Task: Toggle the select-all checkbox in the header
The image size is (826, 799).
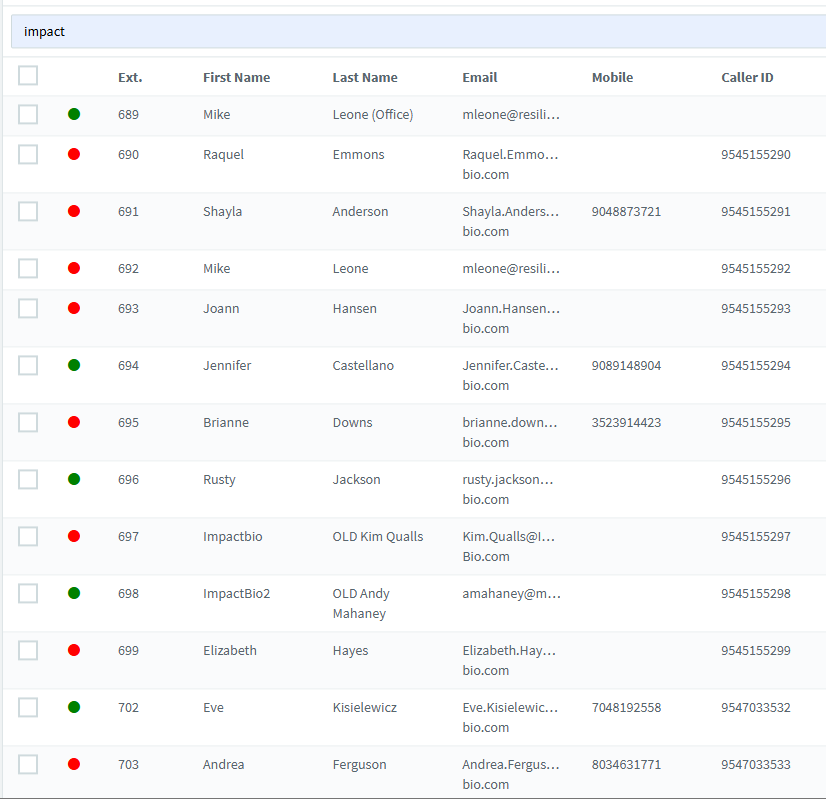Action: pos(28,76)
